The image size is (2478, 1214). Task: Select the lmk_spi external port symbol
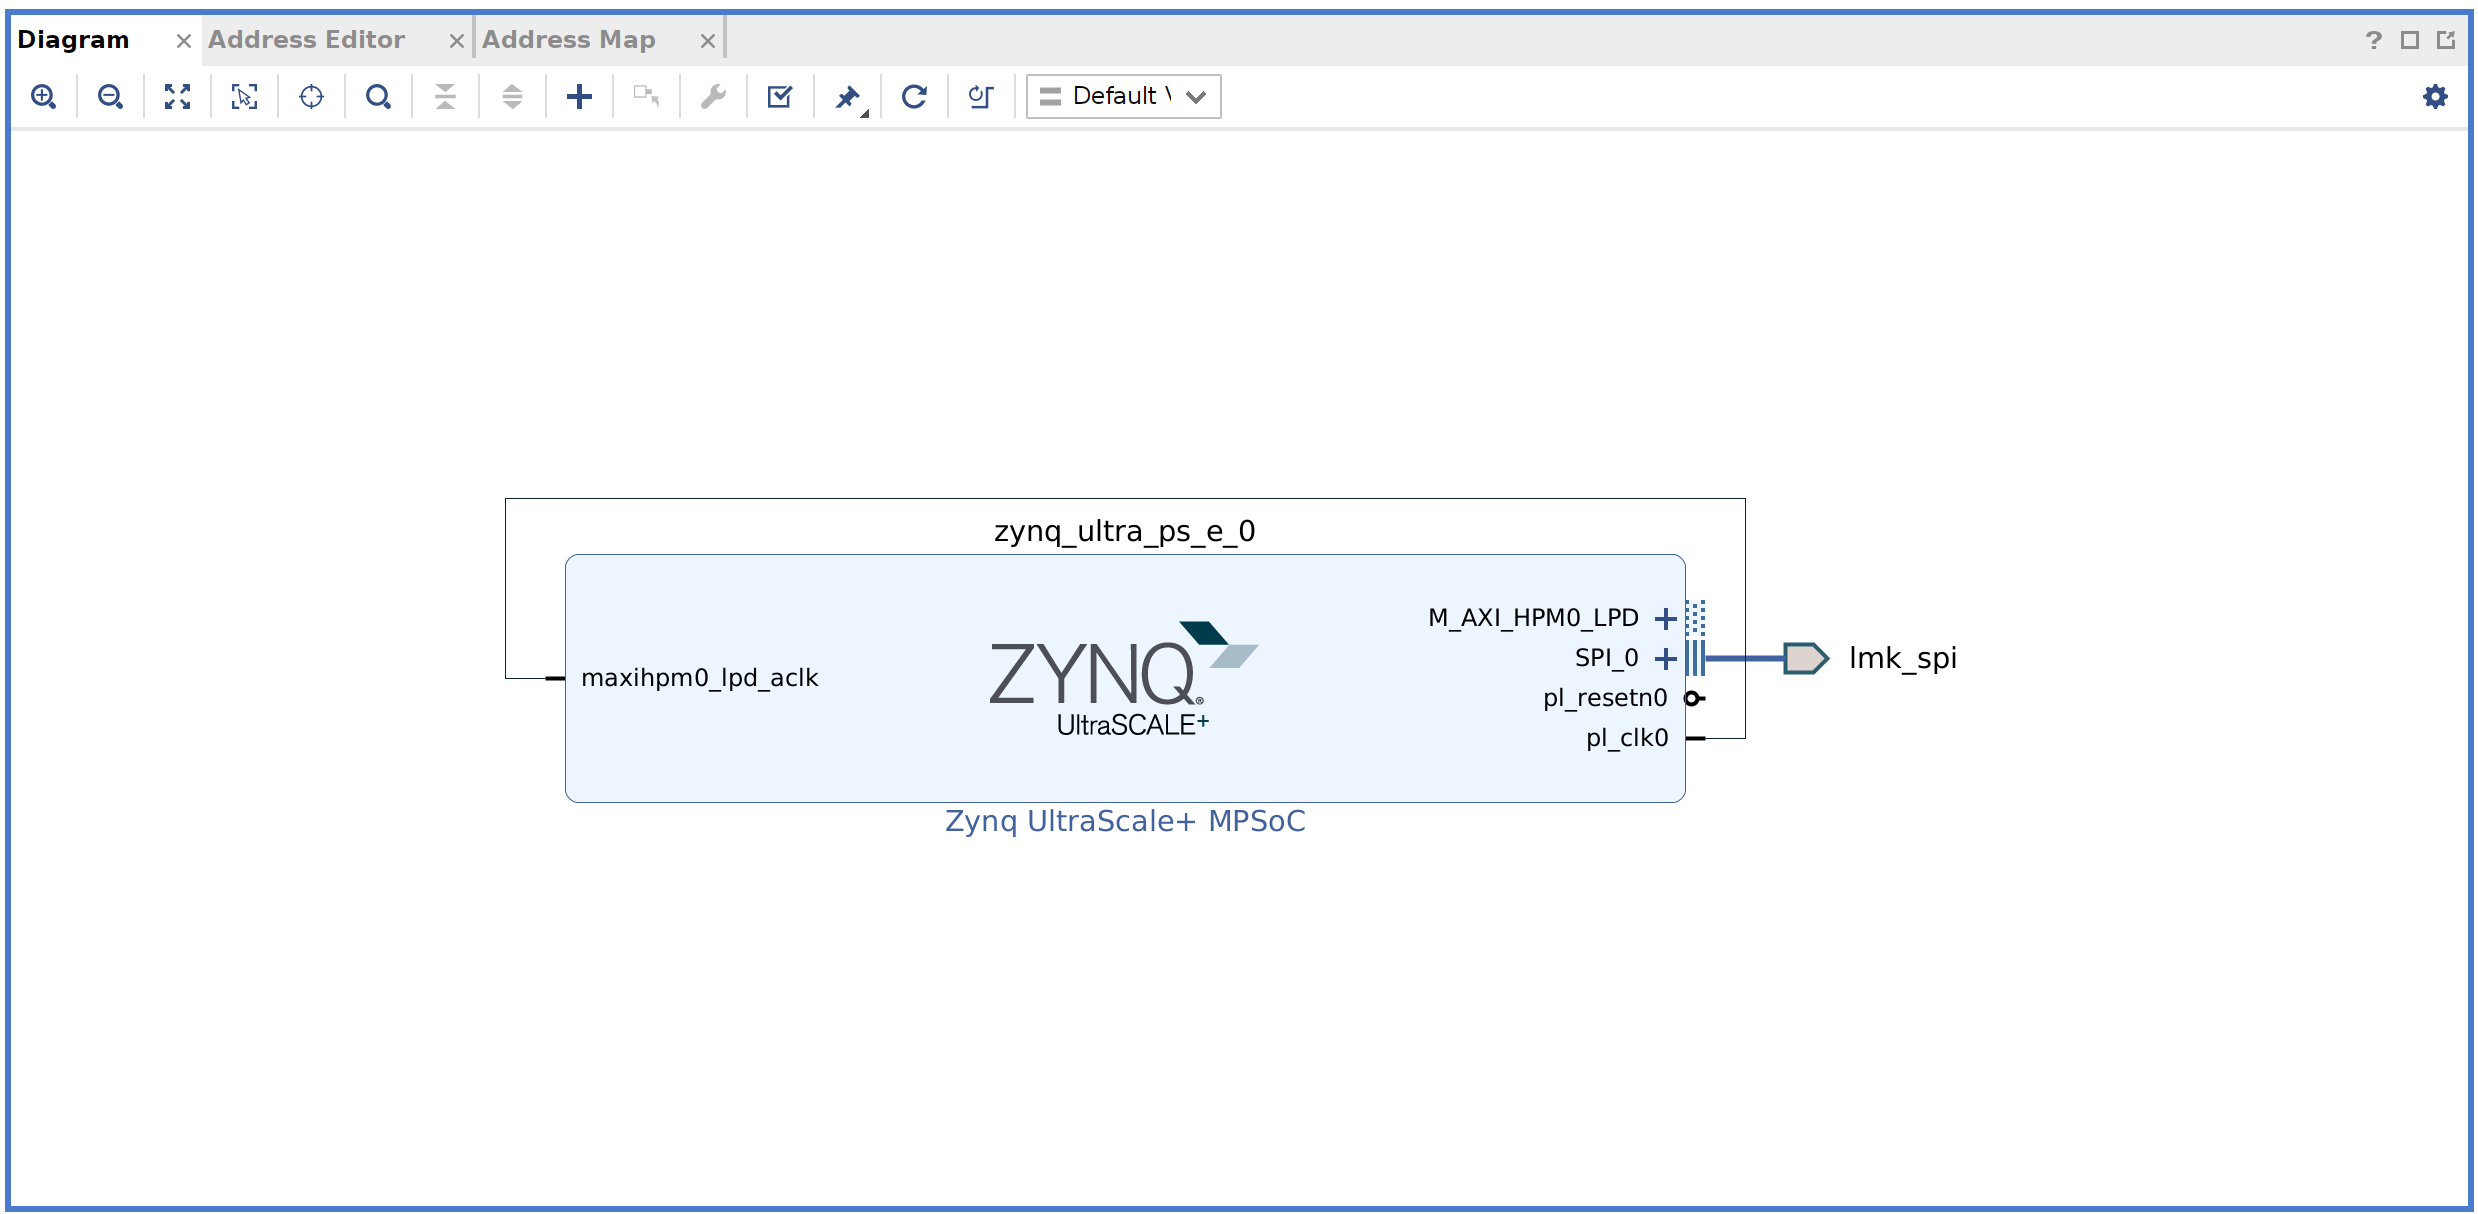(x=1807, y=659)
